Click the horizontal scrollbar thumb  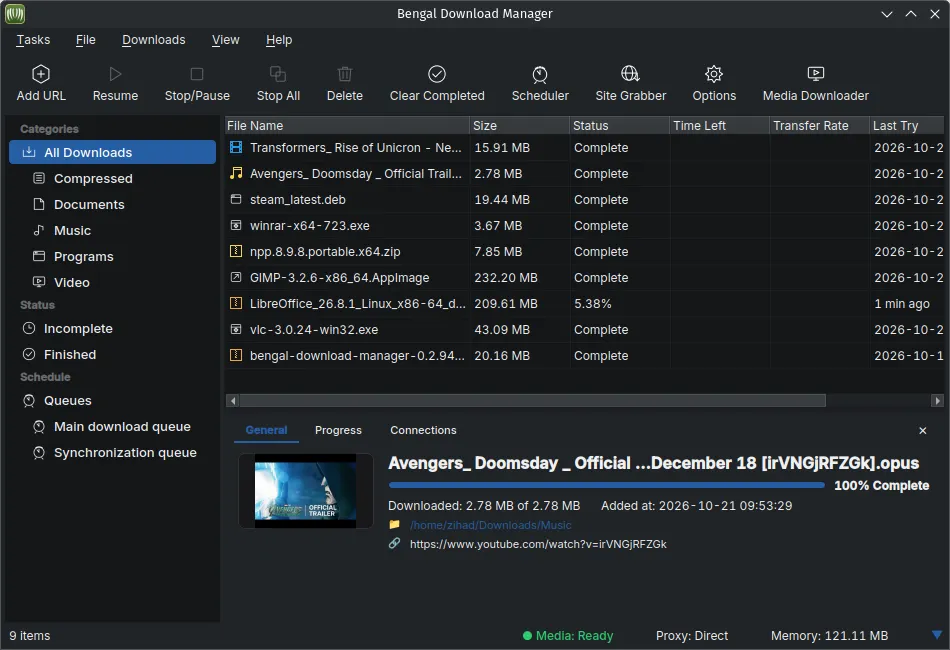coord(533,400)
